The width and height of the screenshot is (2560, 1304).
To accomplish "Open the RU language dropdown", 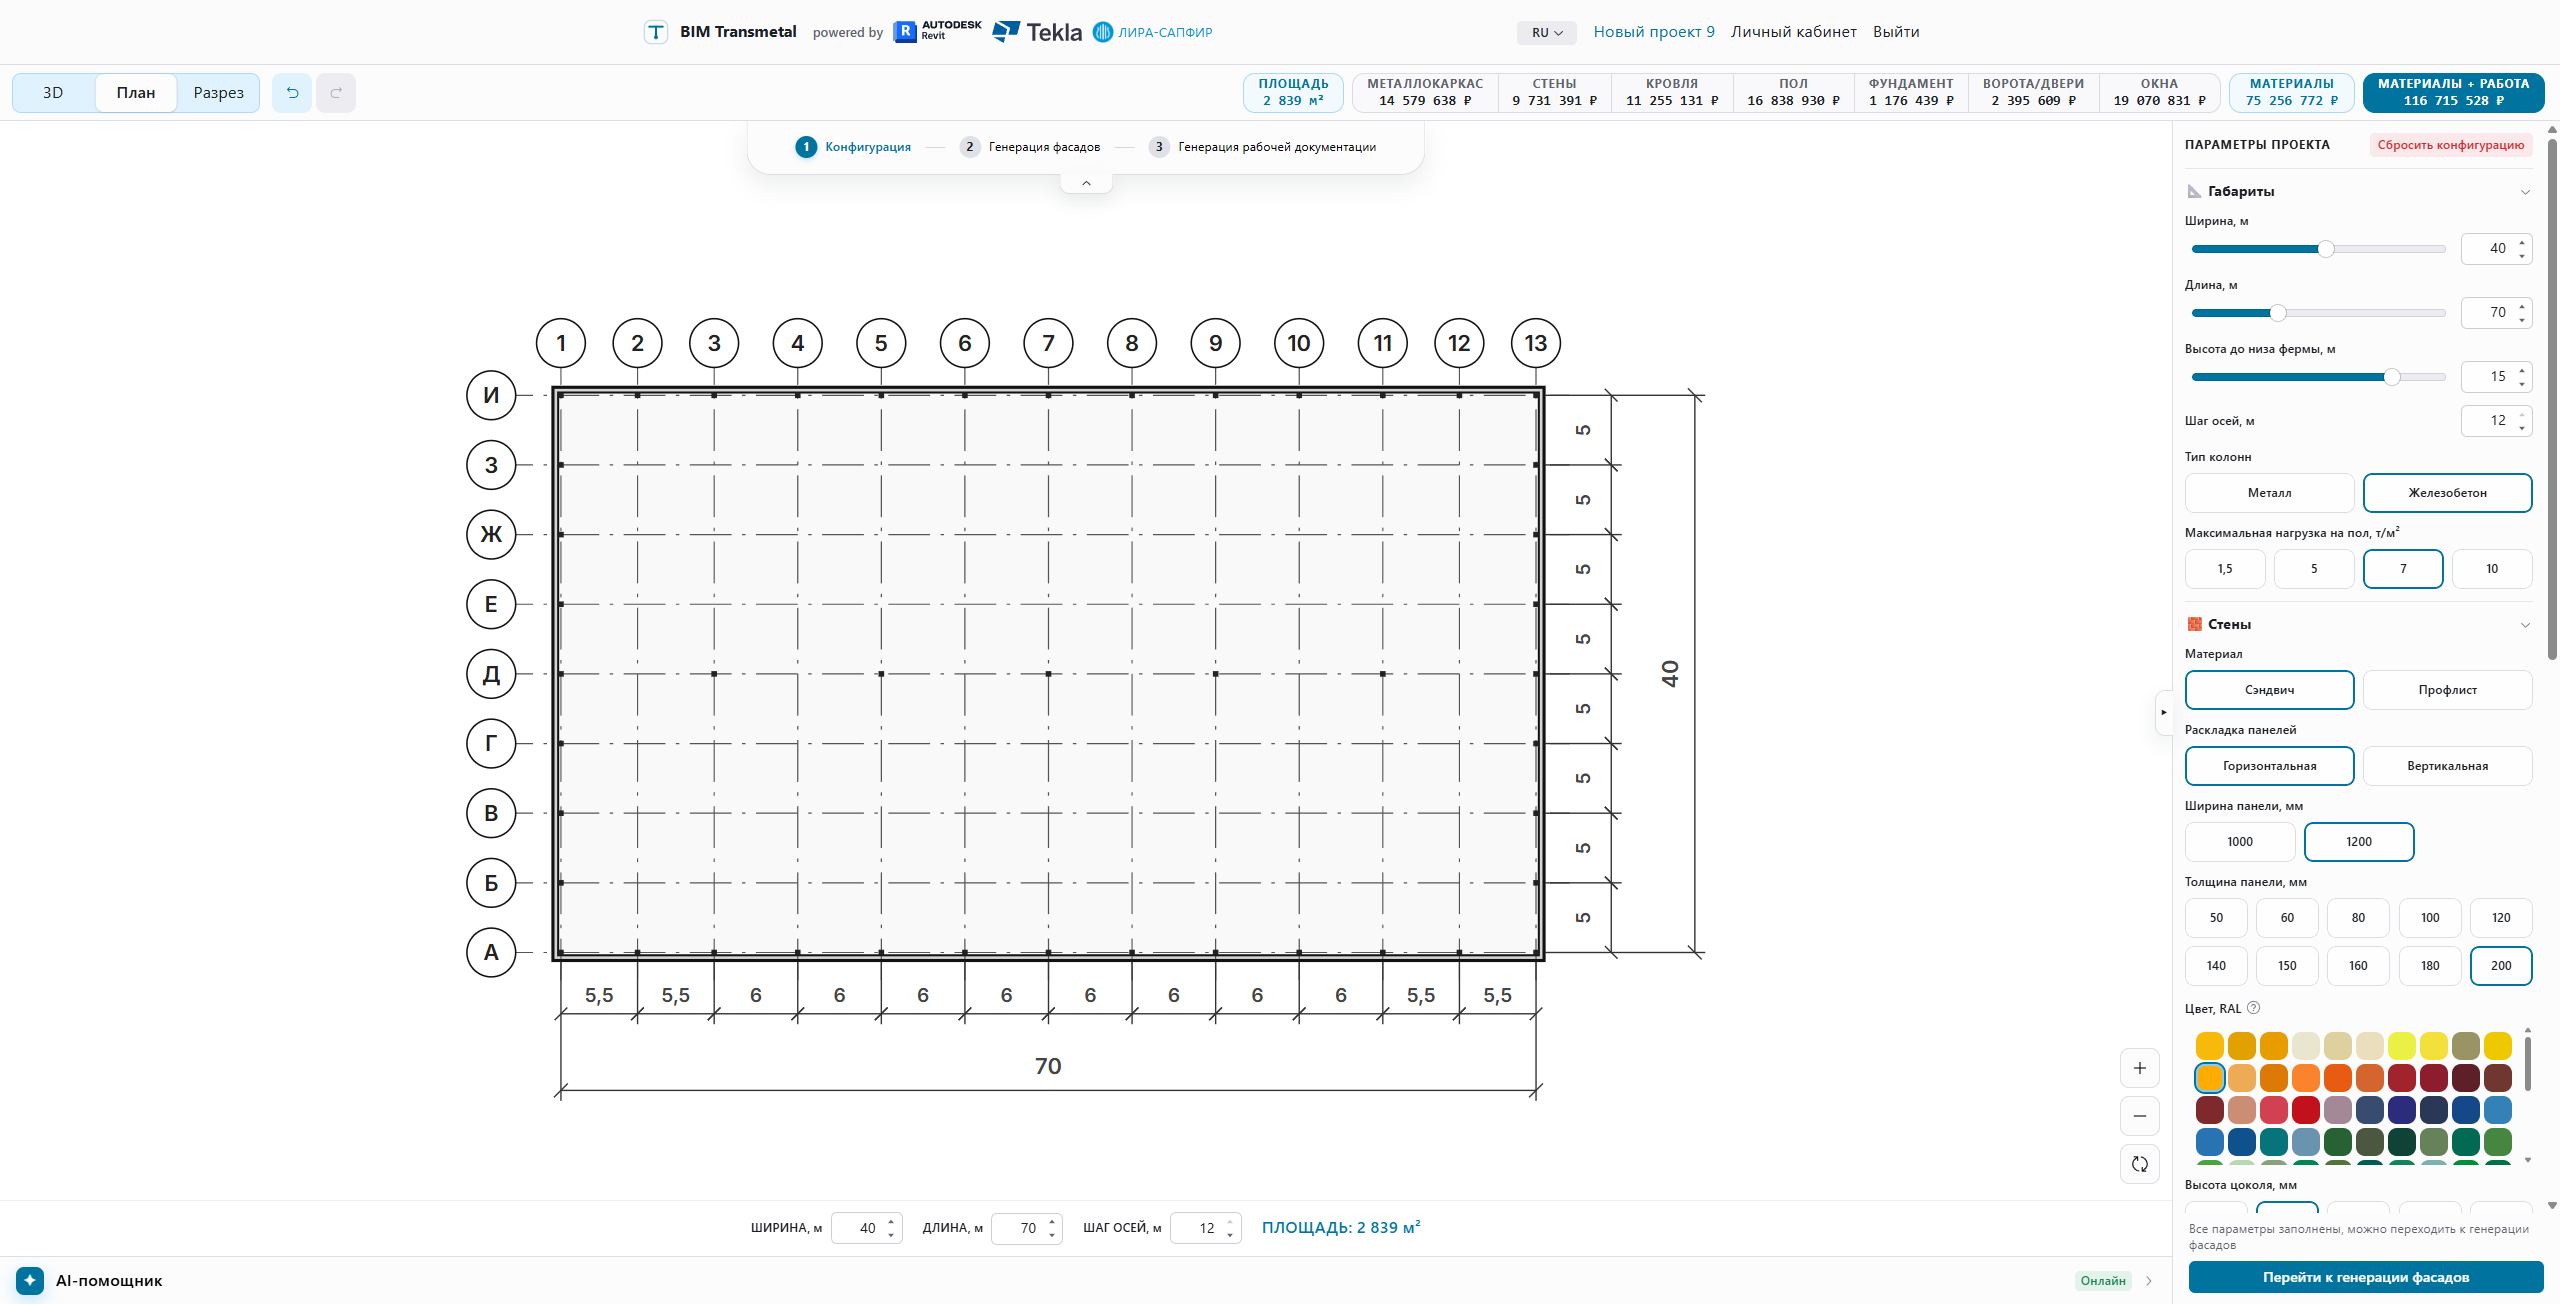I will coord(1546,32).
